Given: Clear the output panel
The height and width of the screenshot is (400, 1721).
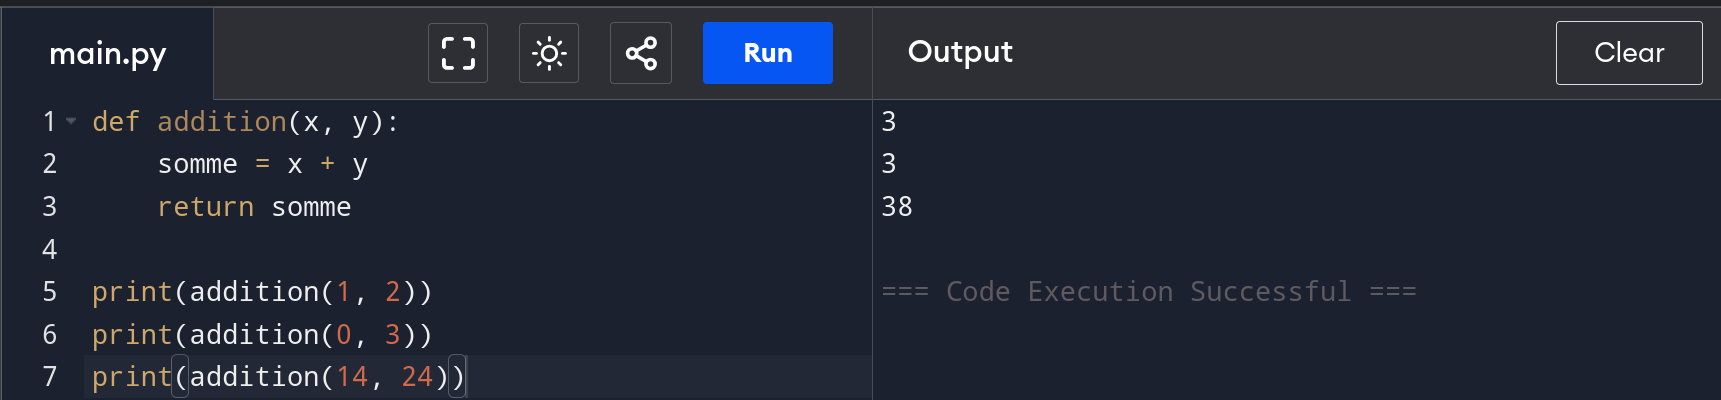Looking at the screenshot, I should (x=1628, y=53).
